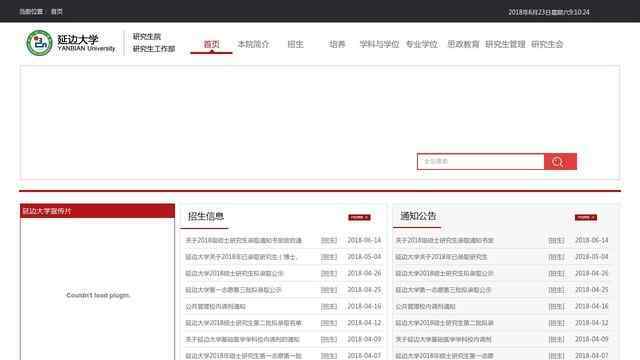The image size is (640, 360).
Task: Open the 专业学位 navigation item
Action: click(x=421, y=44)
